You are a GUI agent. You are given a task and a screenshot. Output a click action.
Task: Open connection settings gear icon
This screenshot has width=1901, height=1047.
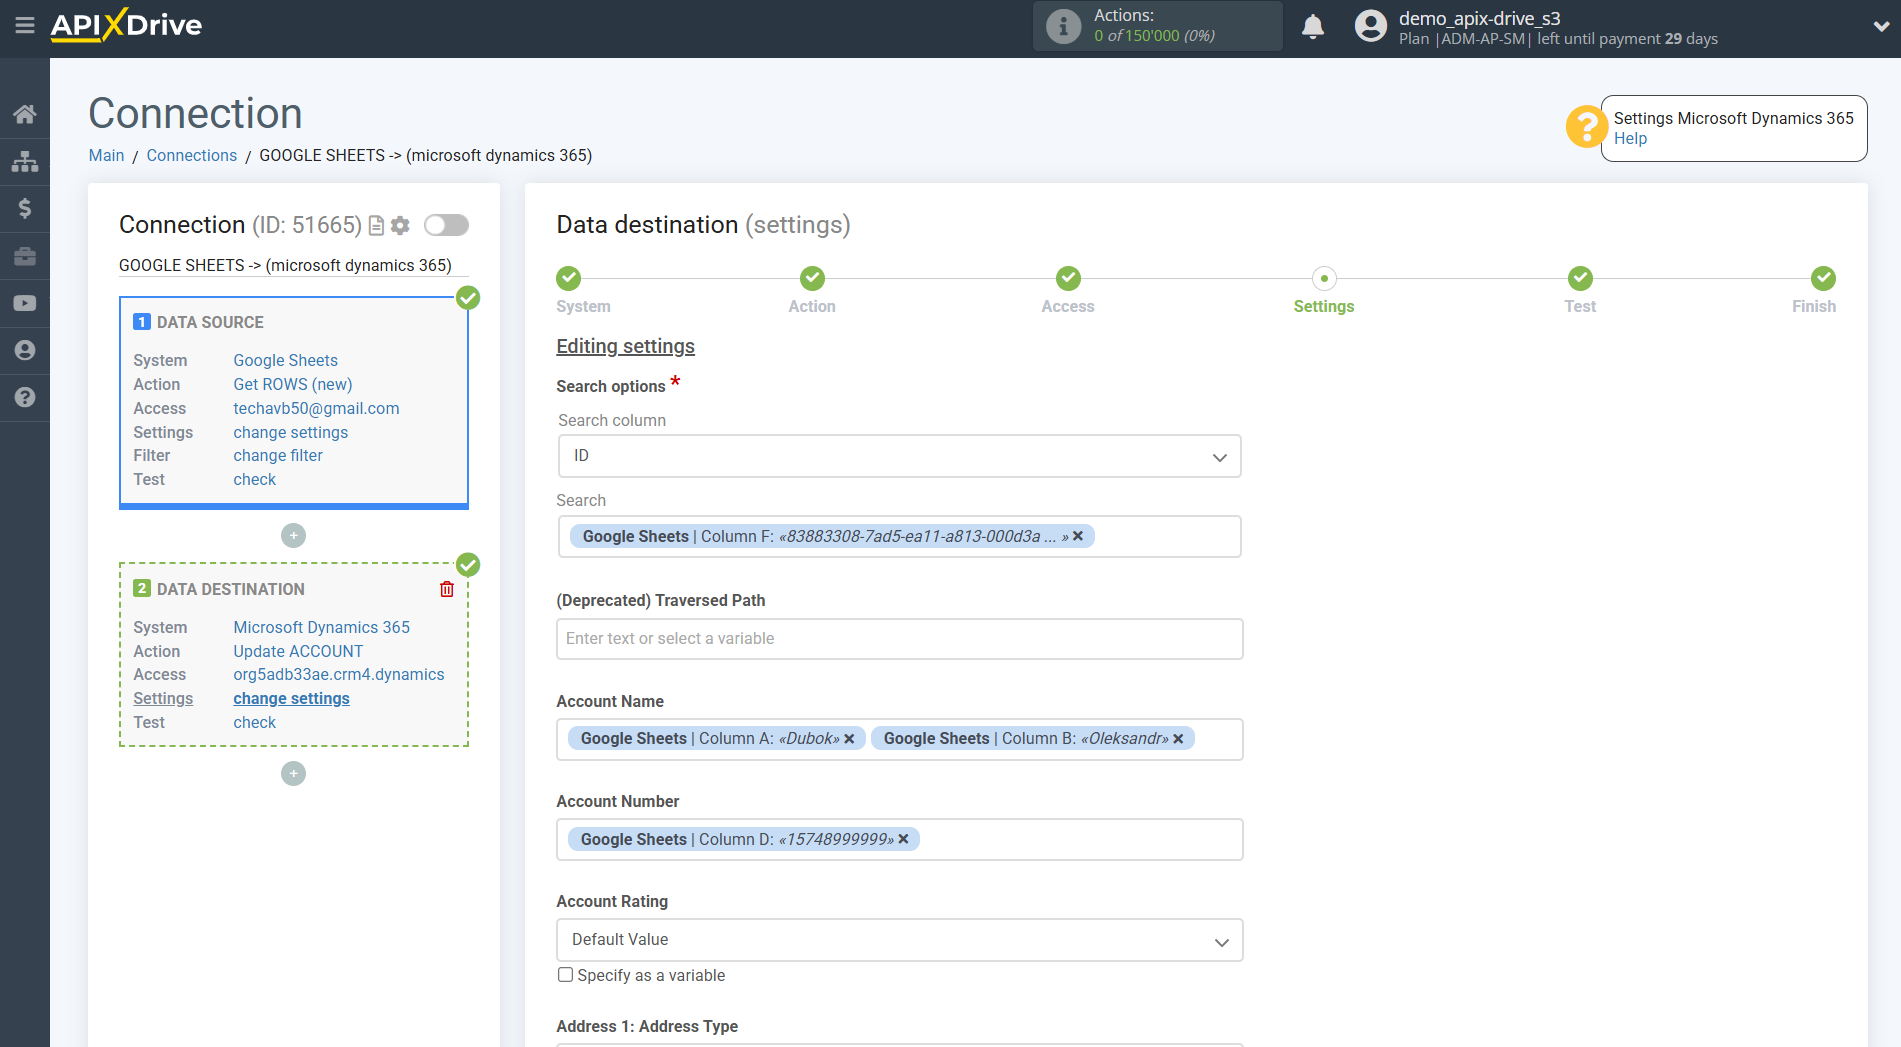coord(400,225)
